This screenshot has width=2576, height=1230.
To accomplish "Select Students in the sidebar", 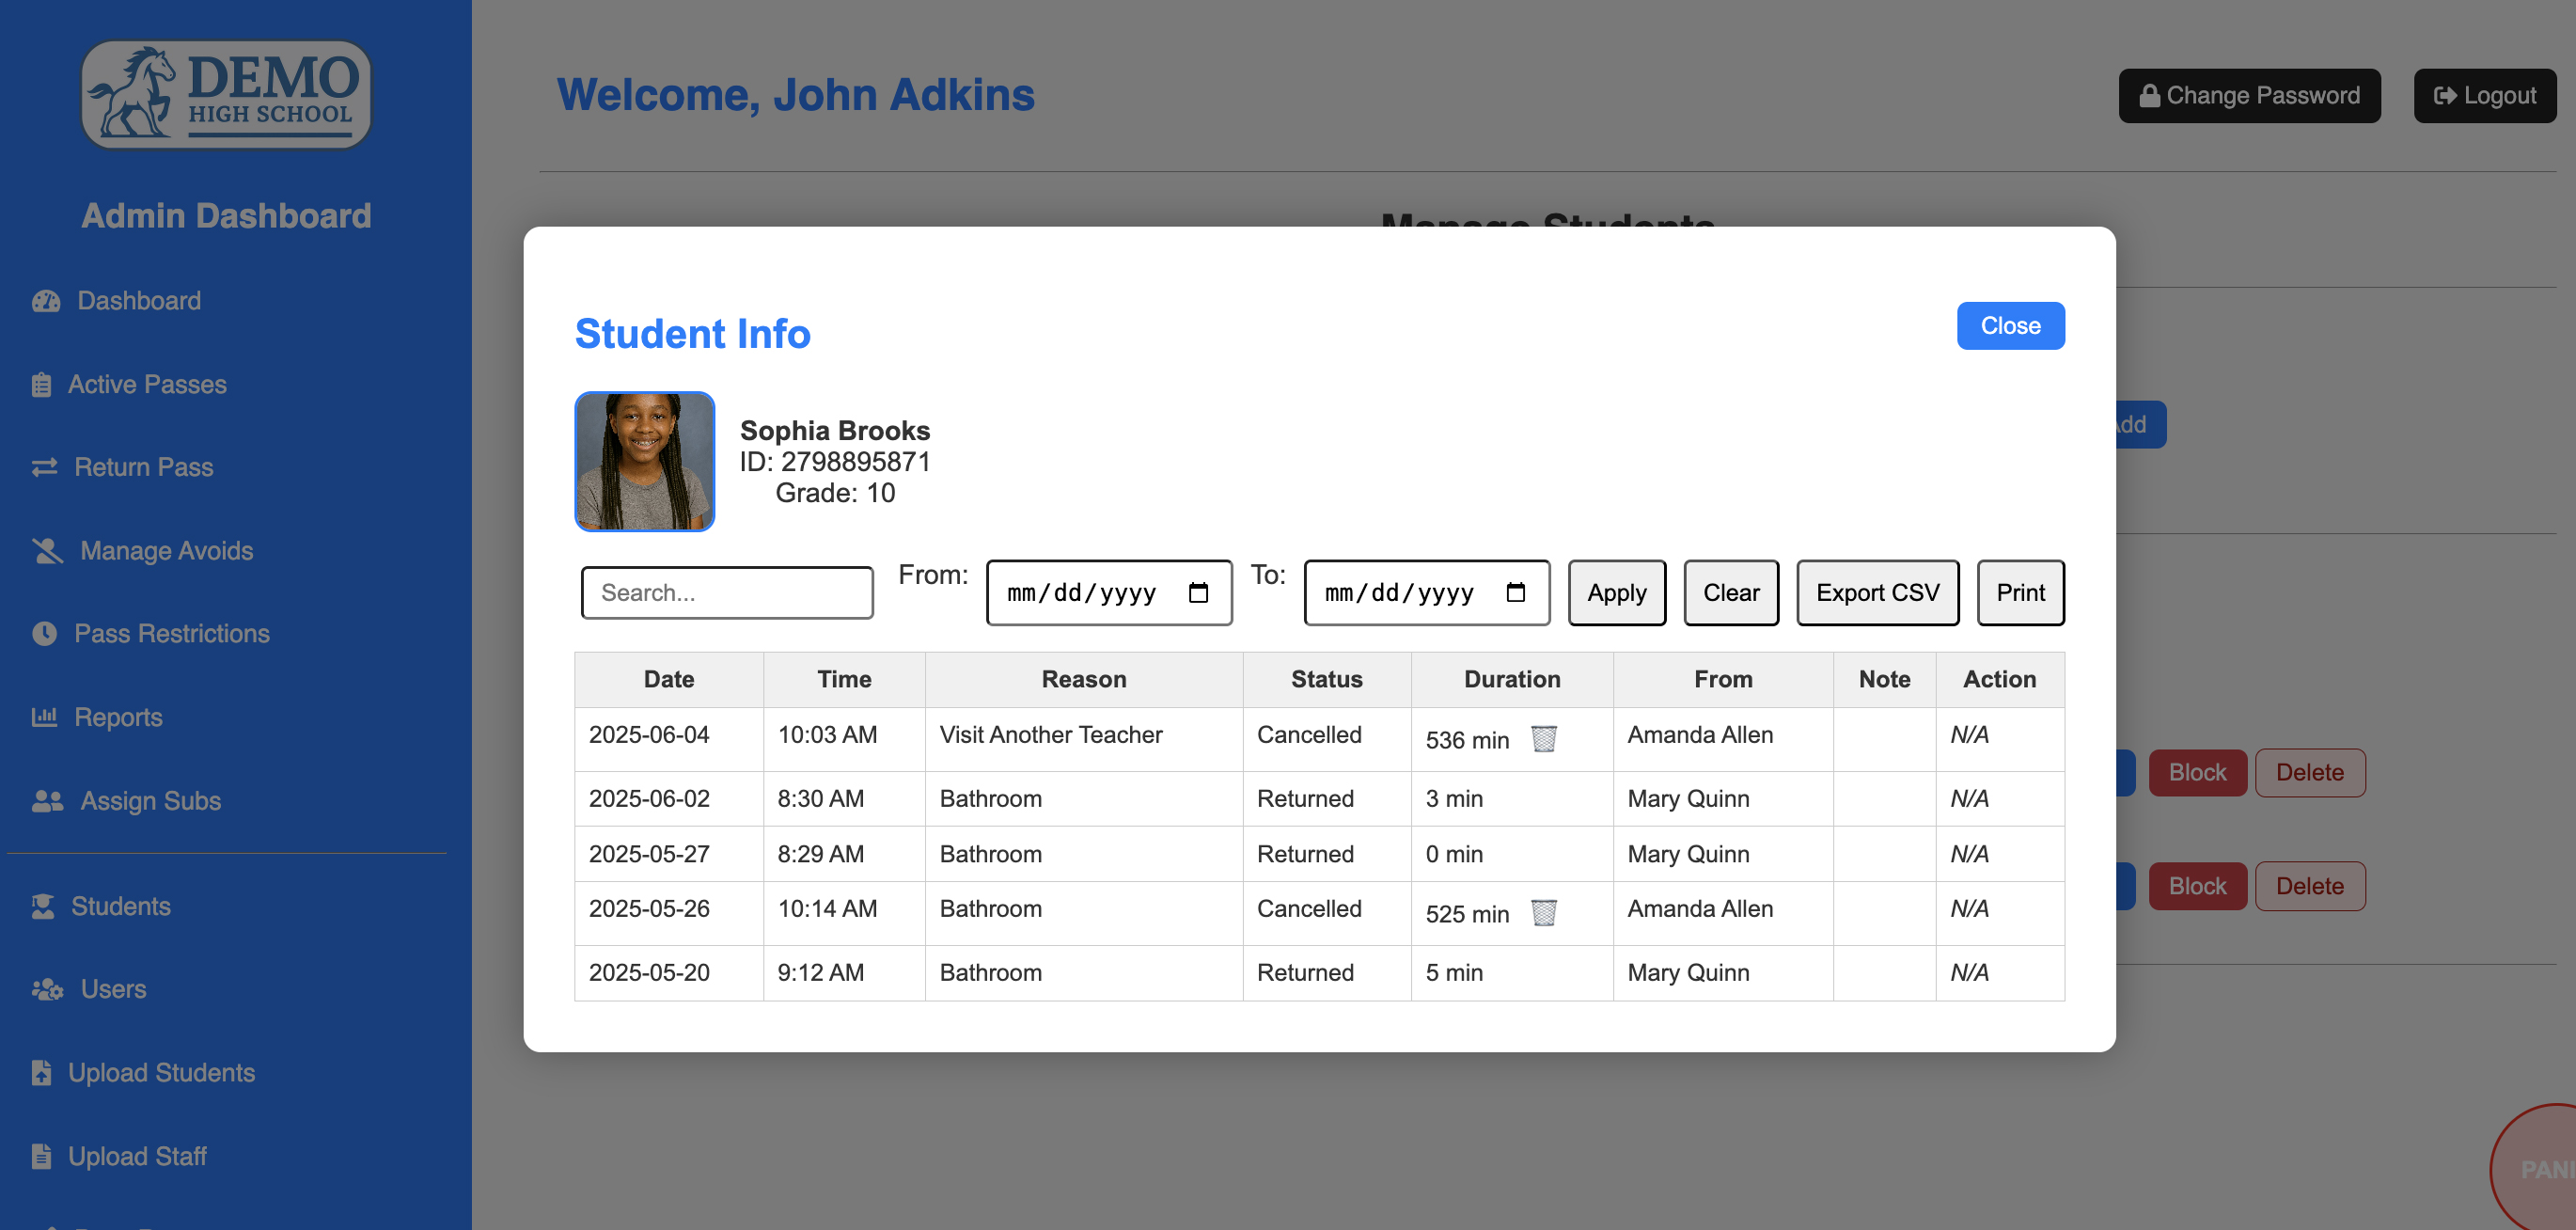I will pos(120,906).
